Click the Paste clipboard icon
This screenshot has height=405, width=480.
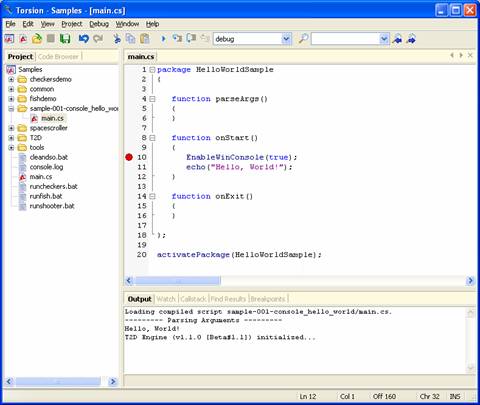[x=145, y=39]
